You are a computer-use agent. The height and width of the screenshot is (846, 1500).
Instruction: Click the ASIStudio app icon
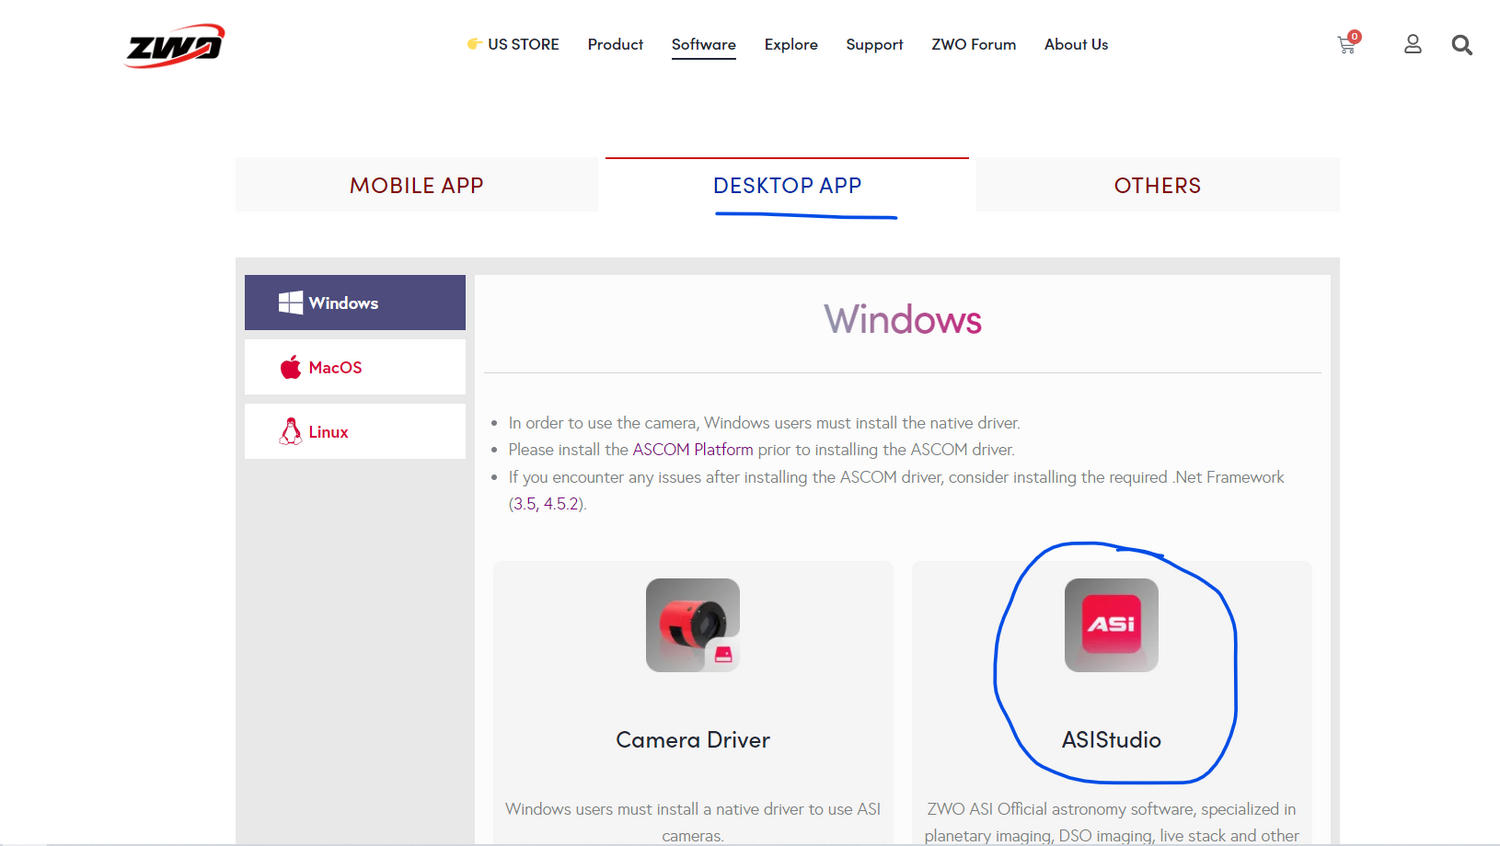pyautogui.click(x=1111, y=625)
